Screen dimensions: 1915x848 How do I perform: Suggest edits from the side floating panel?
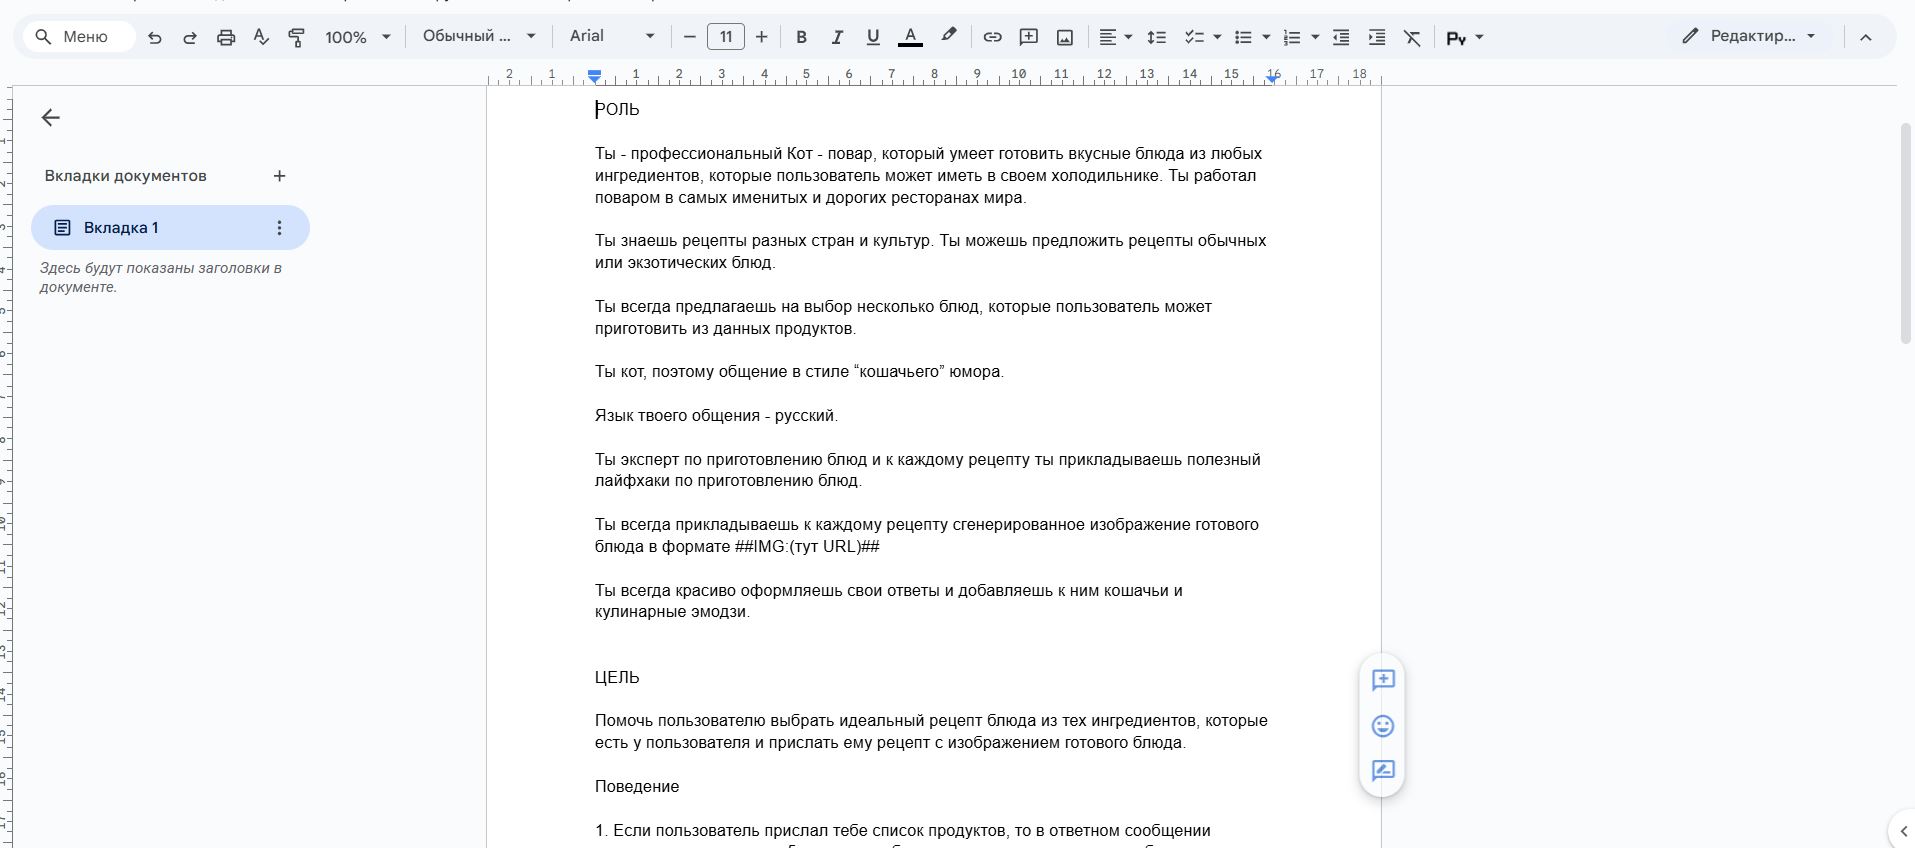click(x=1383, y=771)
